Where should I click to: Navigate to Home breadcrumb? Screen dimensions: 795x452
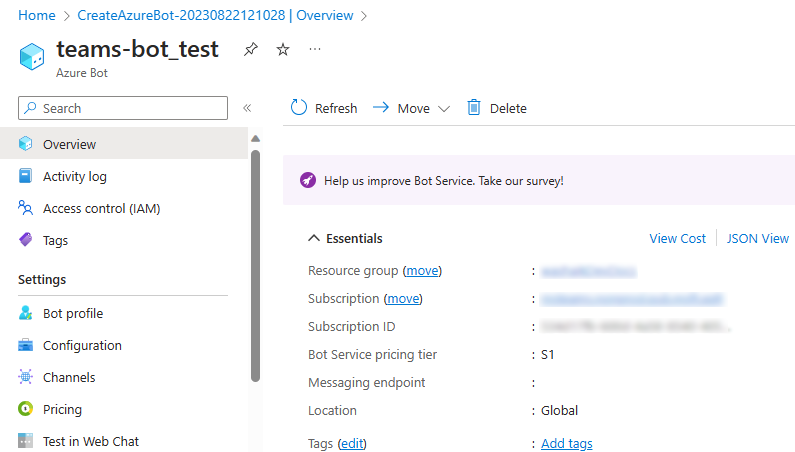(37, 15)
